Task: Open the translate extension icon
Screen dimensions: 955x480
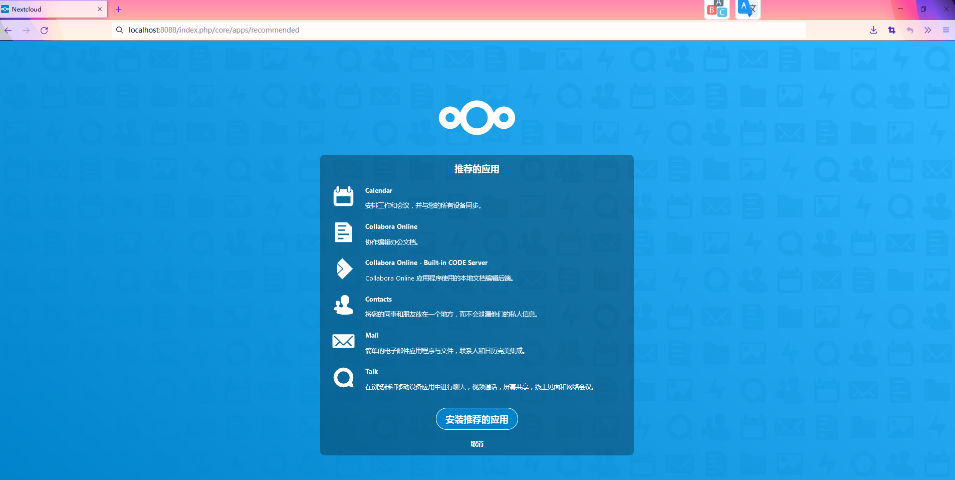Action: coord(747,9)
